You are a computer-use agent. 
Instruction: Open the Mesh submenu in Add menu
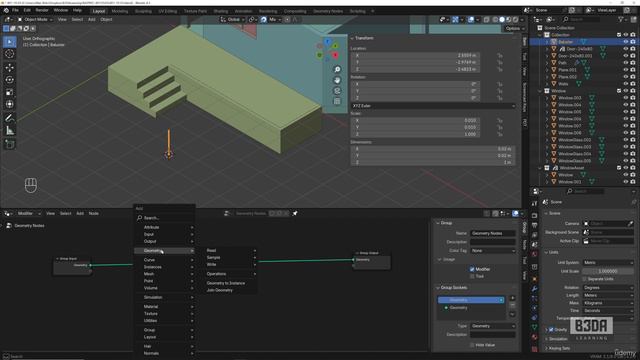164,274
